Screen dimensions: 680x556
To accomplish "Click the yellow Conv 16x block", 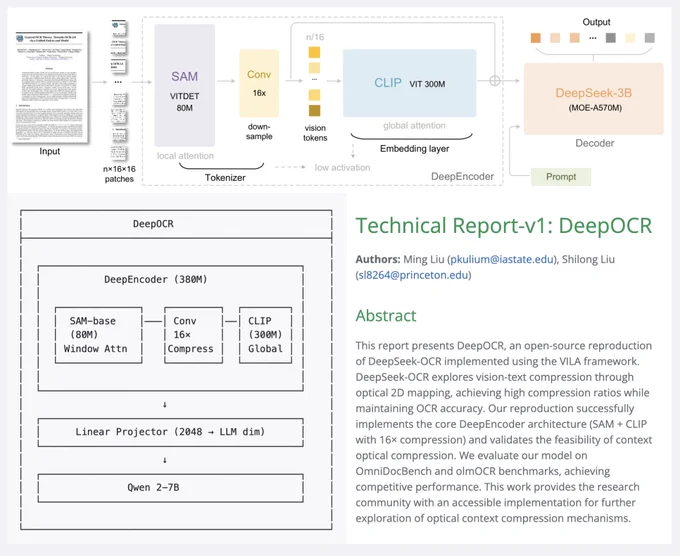I will click(x=259, y=83).
